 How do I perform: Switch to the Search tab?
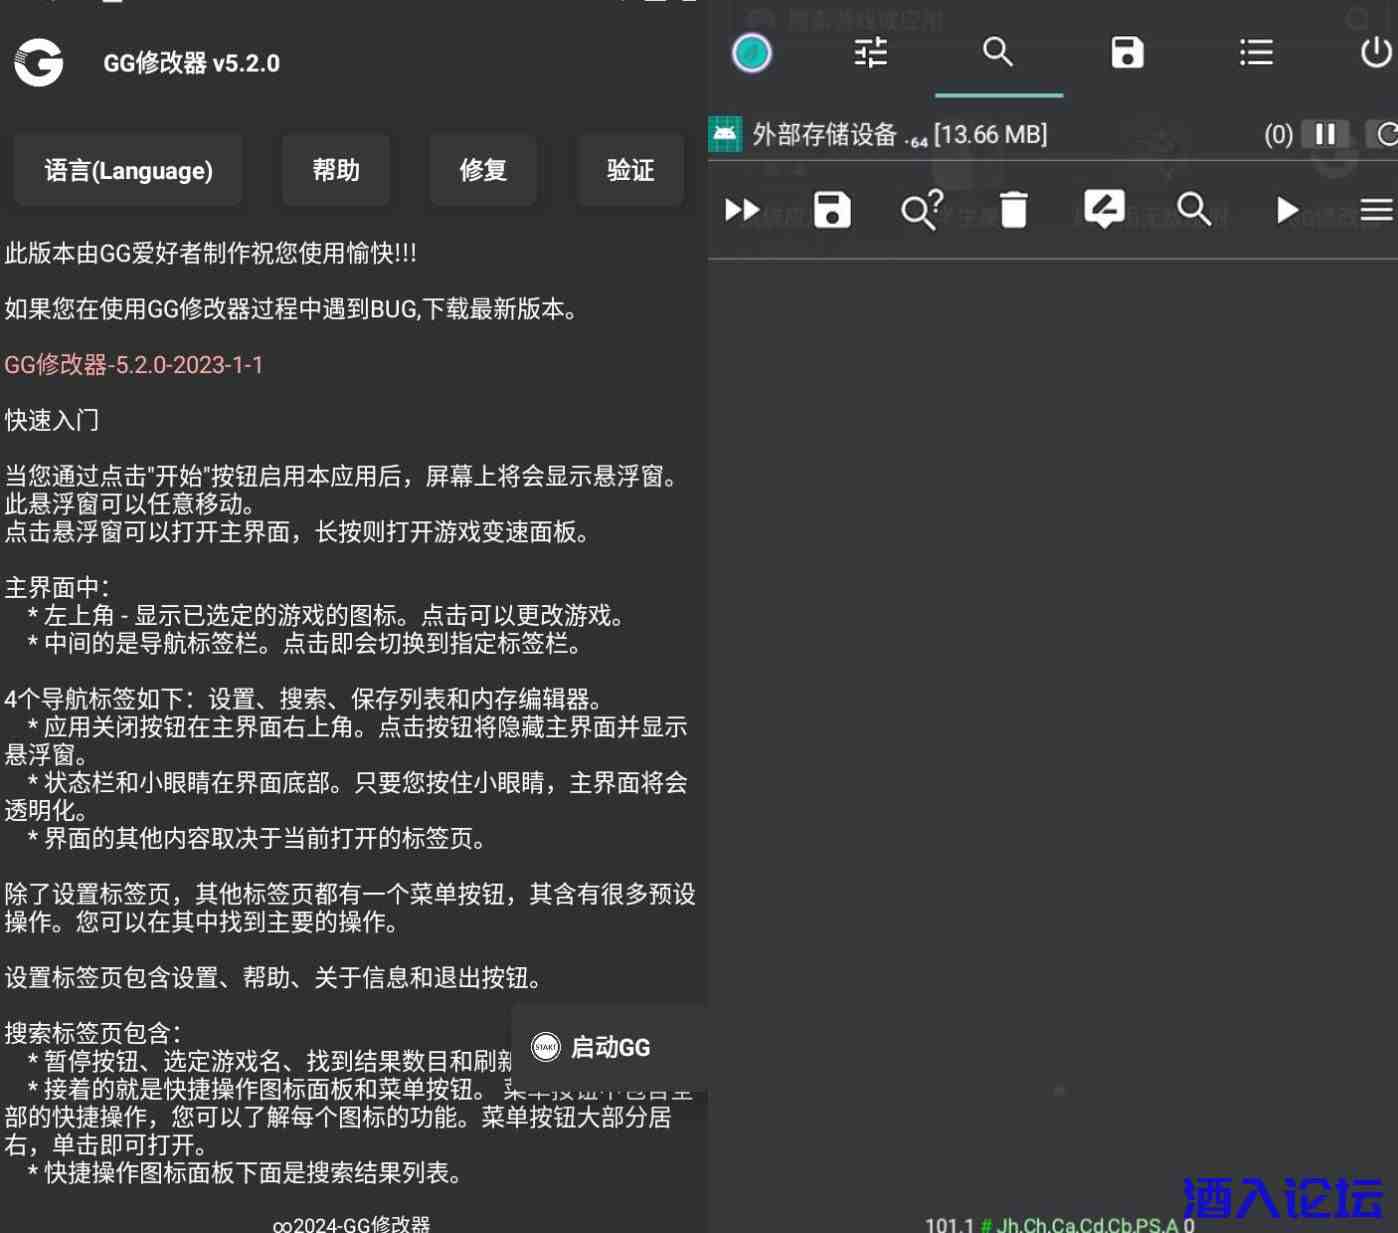pyautogui.click(x=998, y=52)
